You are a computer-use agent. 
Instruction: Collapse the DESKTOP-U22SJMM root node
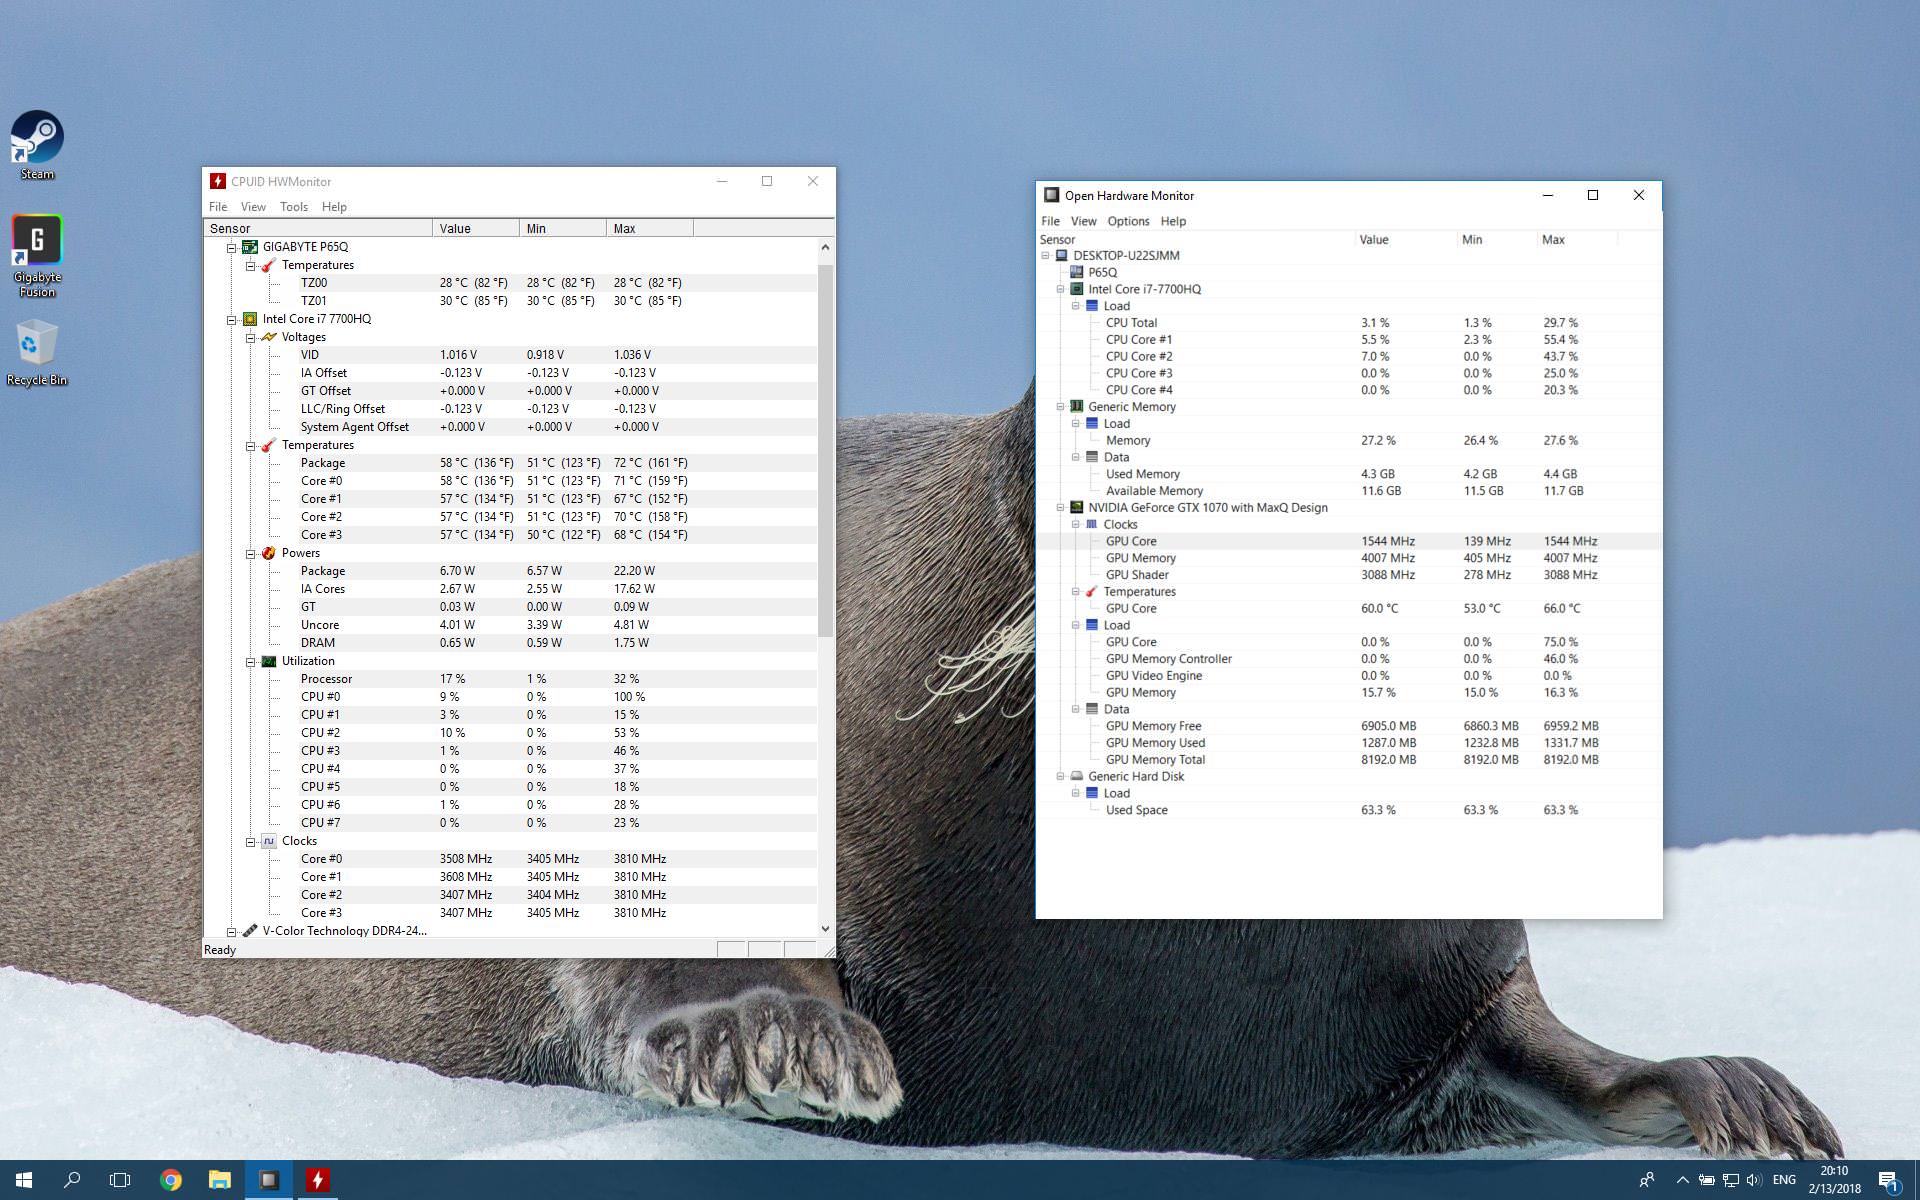tap(1045, 255)
